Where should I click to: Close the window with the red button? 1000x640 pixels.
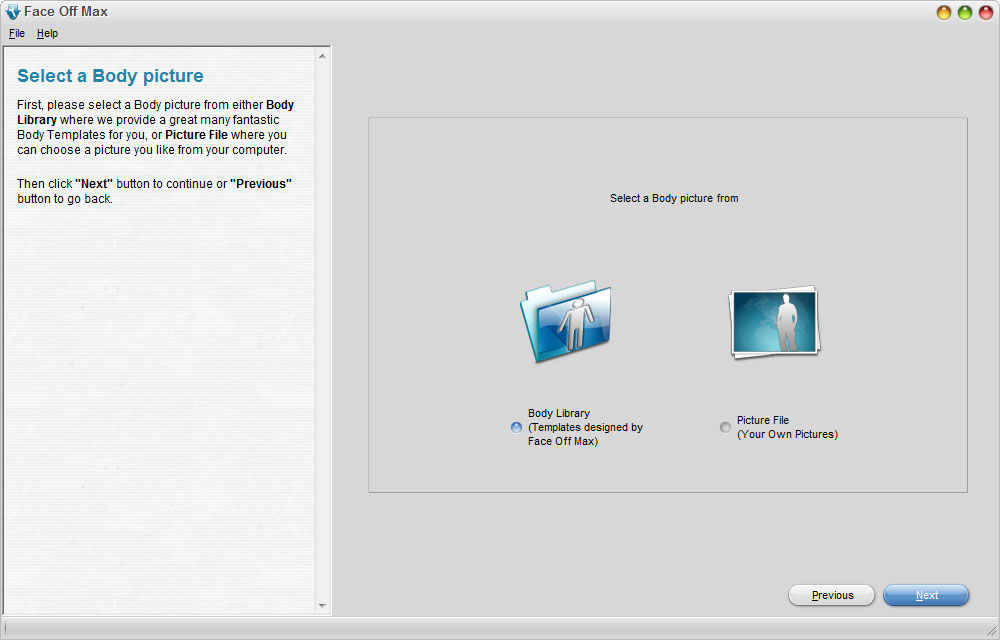tap(986, 12)
